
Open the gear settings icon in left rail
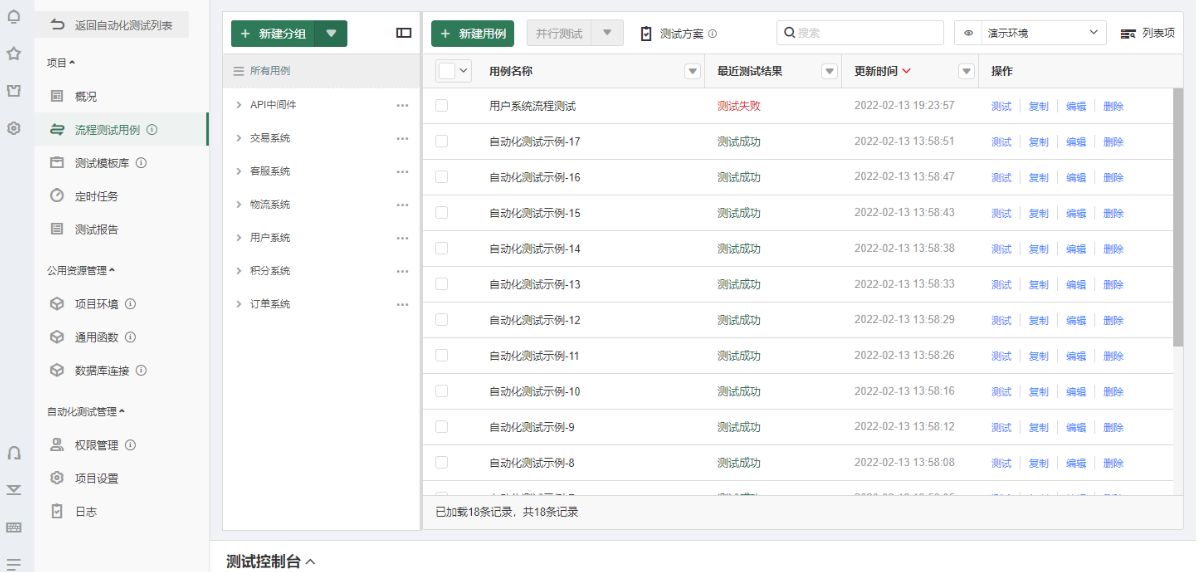pyautogui.click(x=14, y=128)
